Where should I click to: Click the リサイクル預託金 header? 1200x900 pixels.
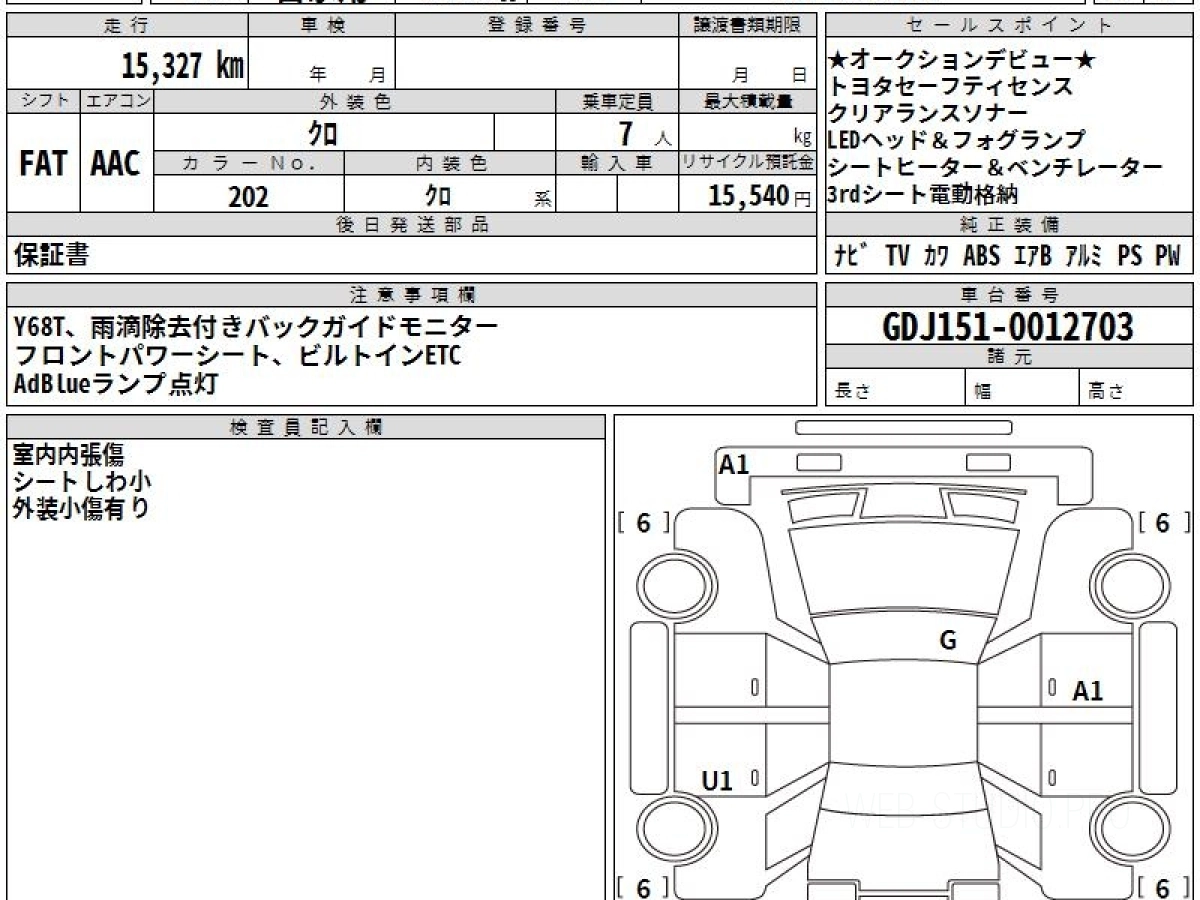748,163
